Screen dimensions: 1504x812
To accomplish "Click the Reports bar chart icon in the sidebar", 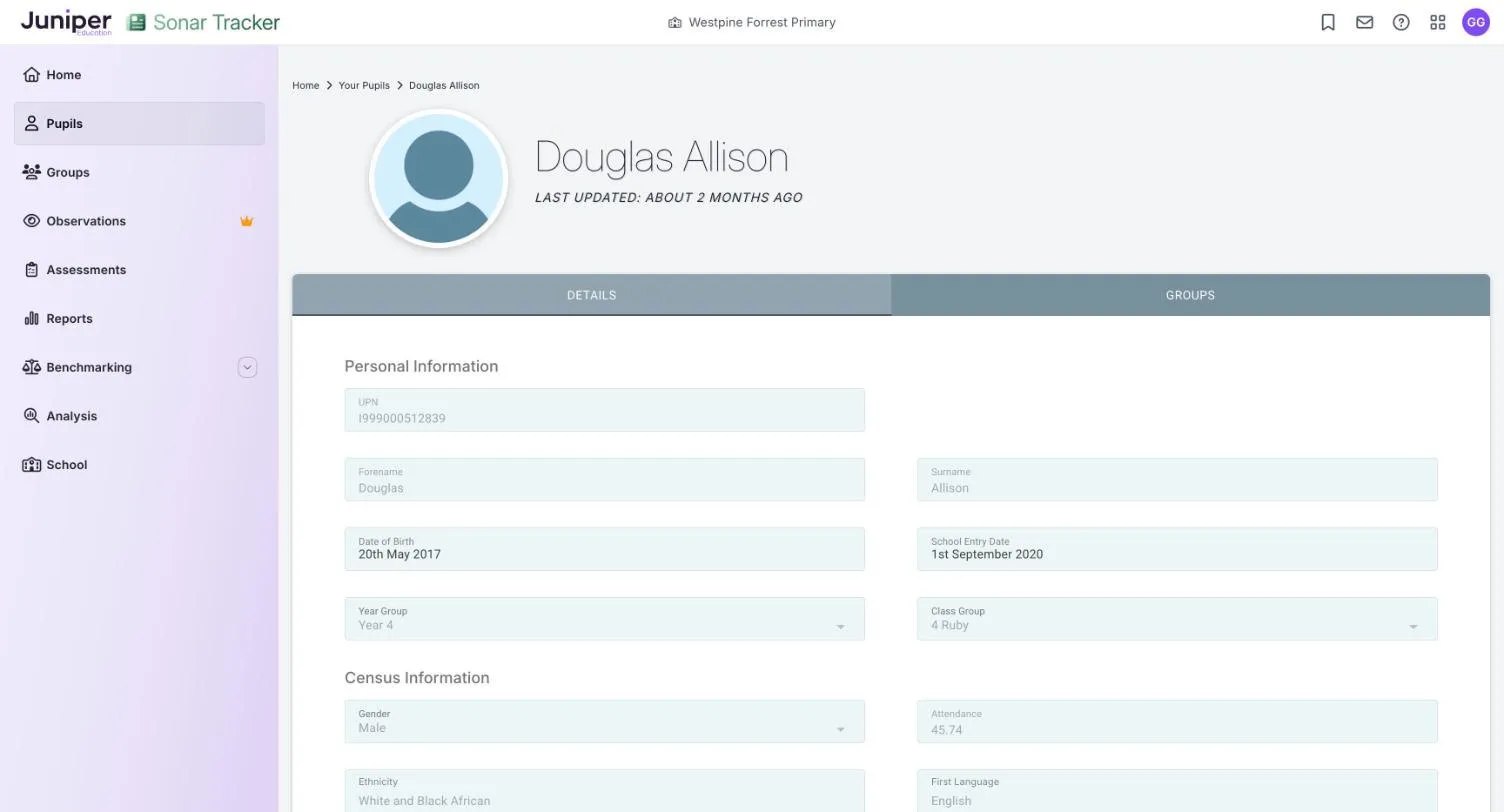I will coord(31,319).
